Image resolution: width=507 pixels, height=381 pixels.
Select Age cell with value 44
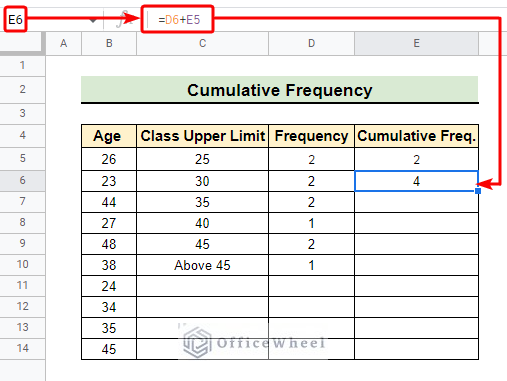coord(109,202)
